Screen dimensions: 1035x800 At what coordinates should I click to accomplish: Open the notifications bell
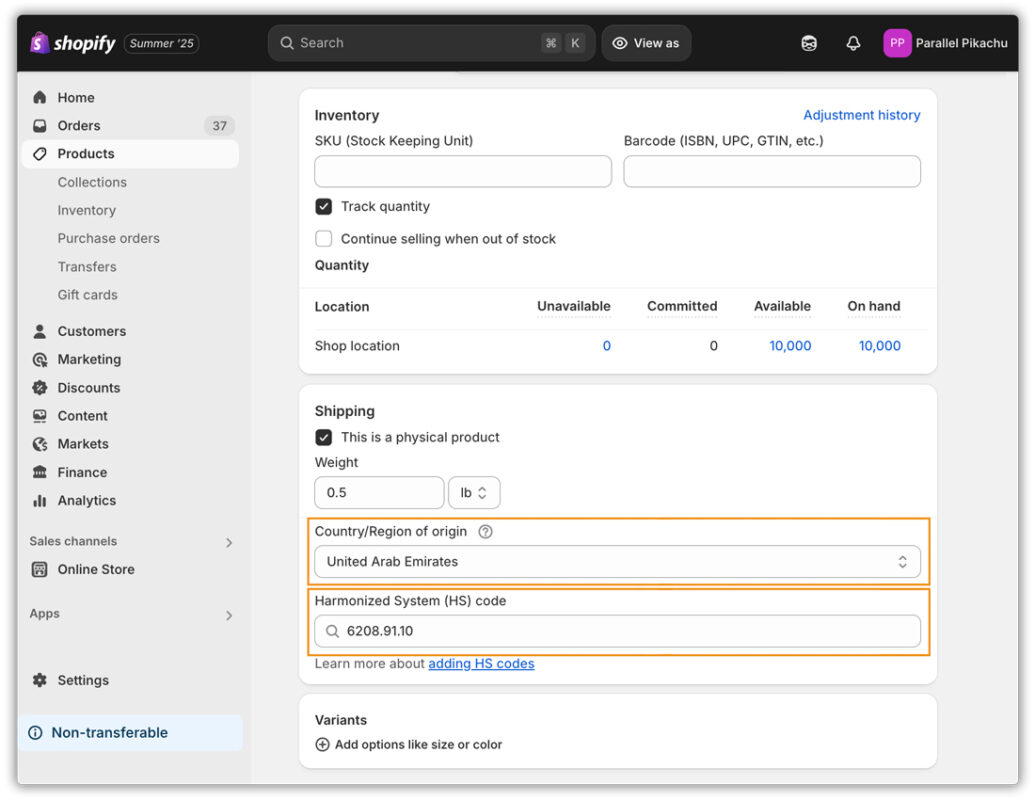pos(853,43)
